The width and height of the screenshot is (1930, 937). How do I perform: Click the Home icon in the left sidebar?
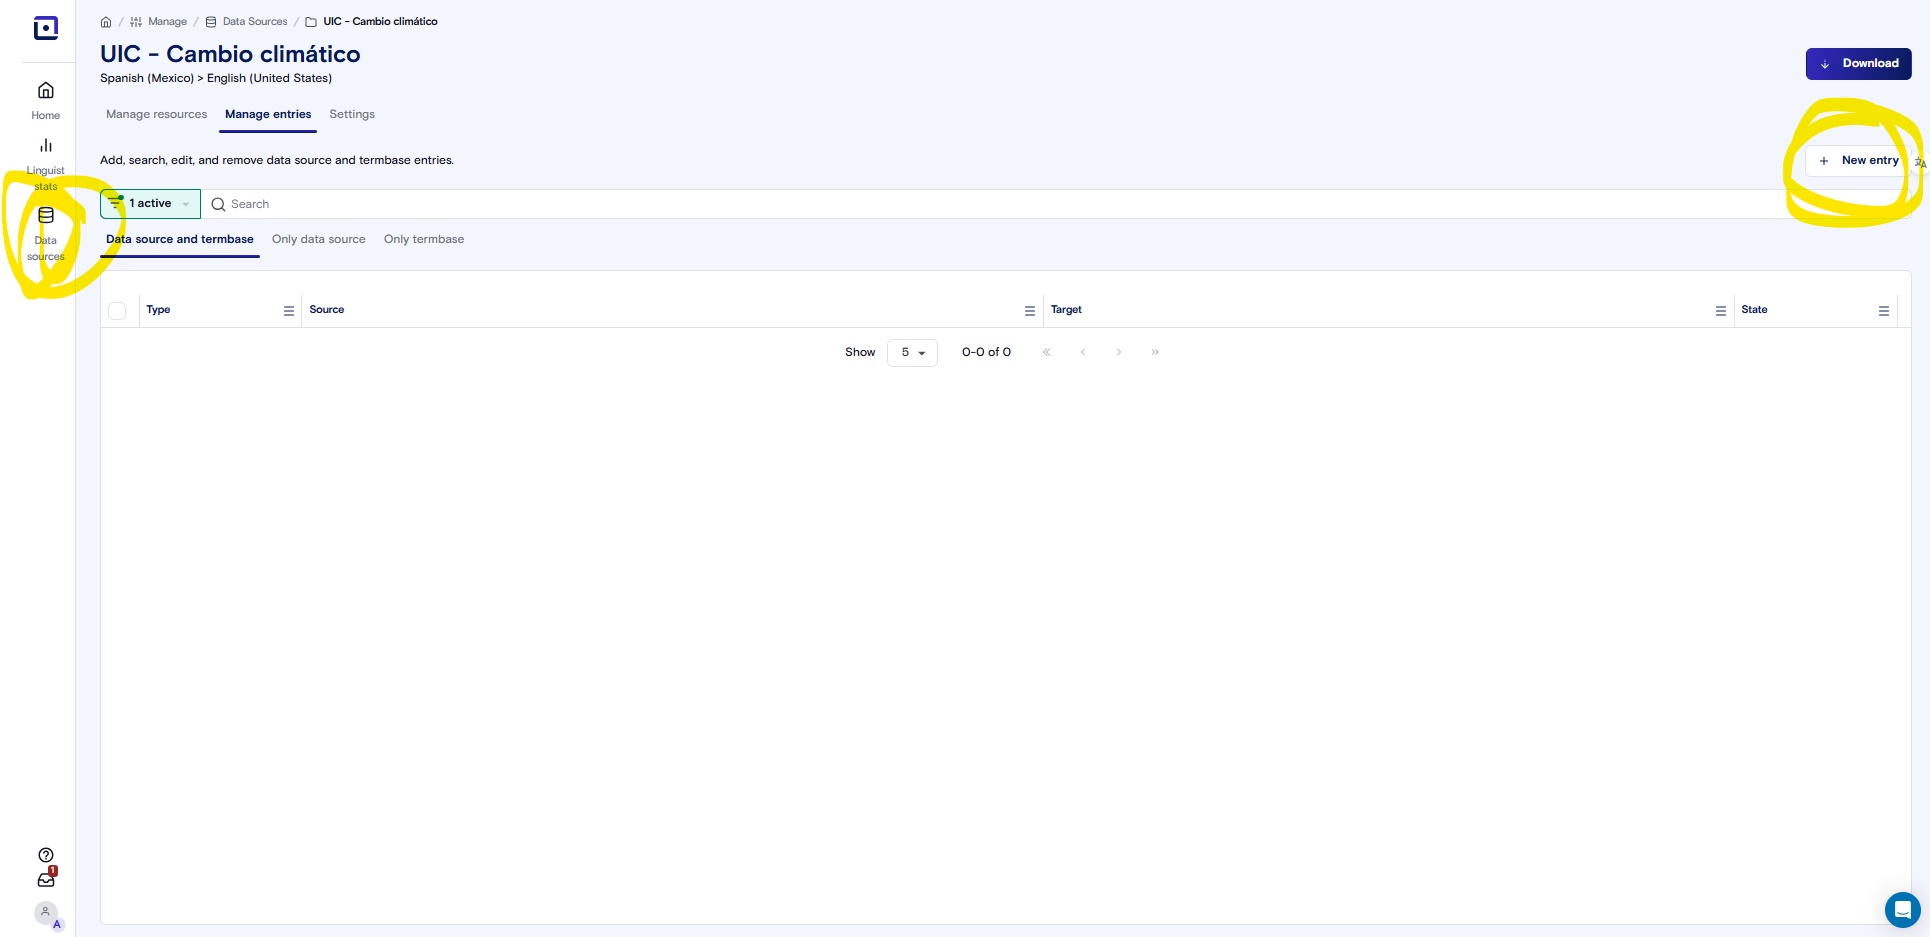pyautogui.click(x=45, y=98)
